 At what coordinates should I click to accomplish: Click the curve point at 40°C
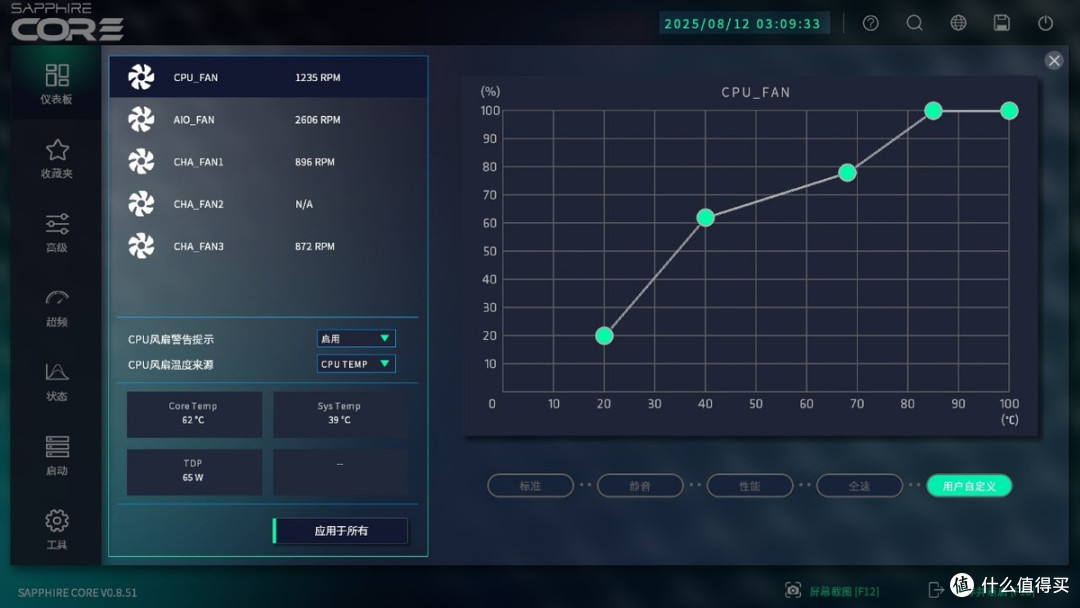(x=705, y=218)
